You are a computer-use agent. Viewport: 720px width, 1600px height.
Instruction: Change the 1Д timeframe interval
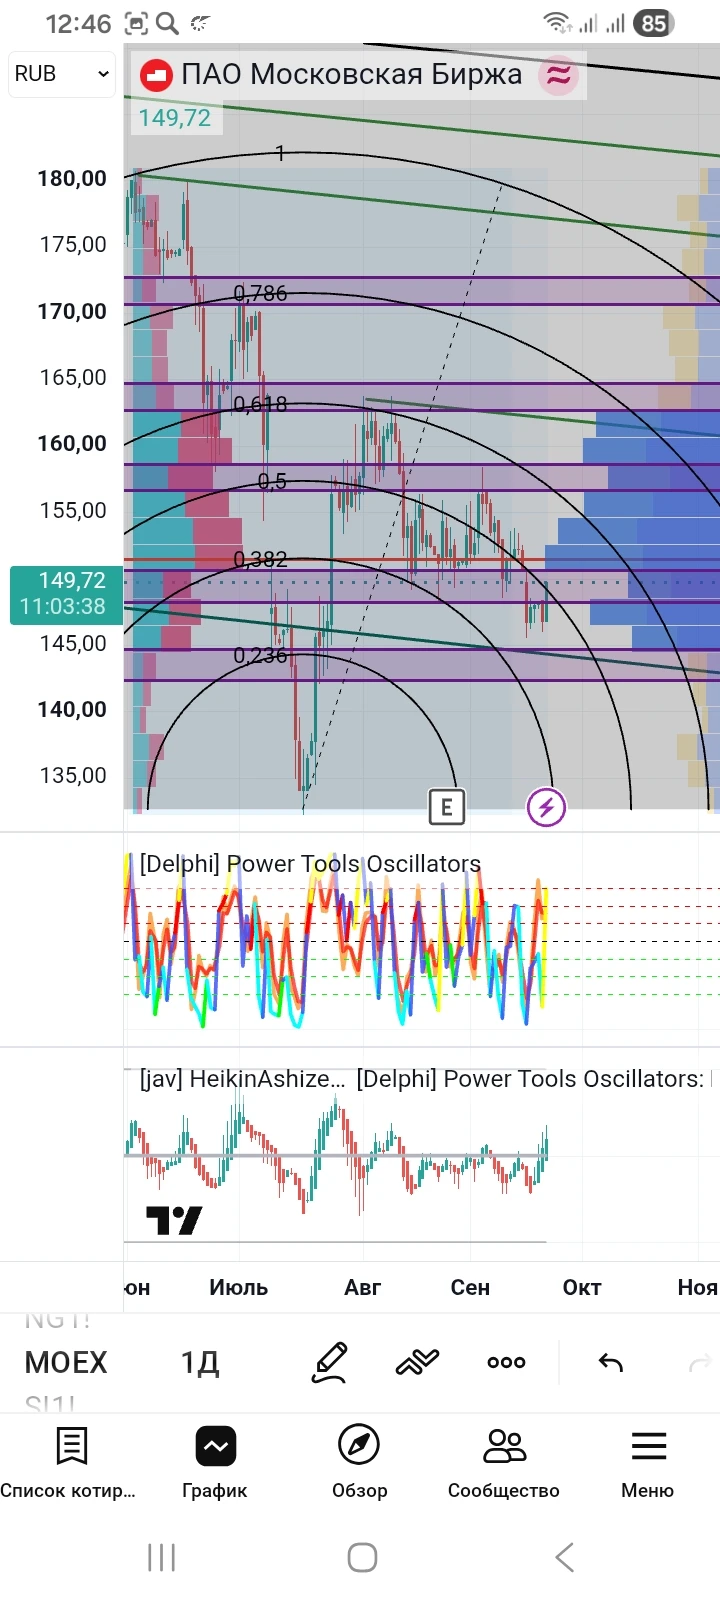pos(200,1362)
